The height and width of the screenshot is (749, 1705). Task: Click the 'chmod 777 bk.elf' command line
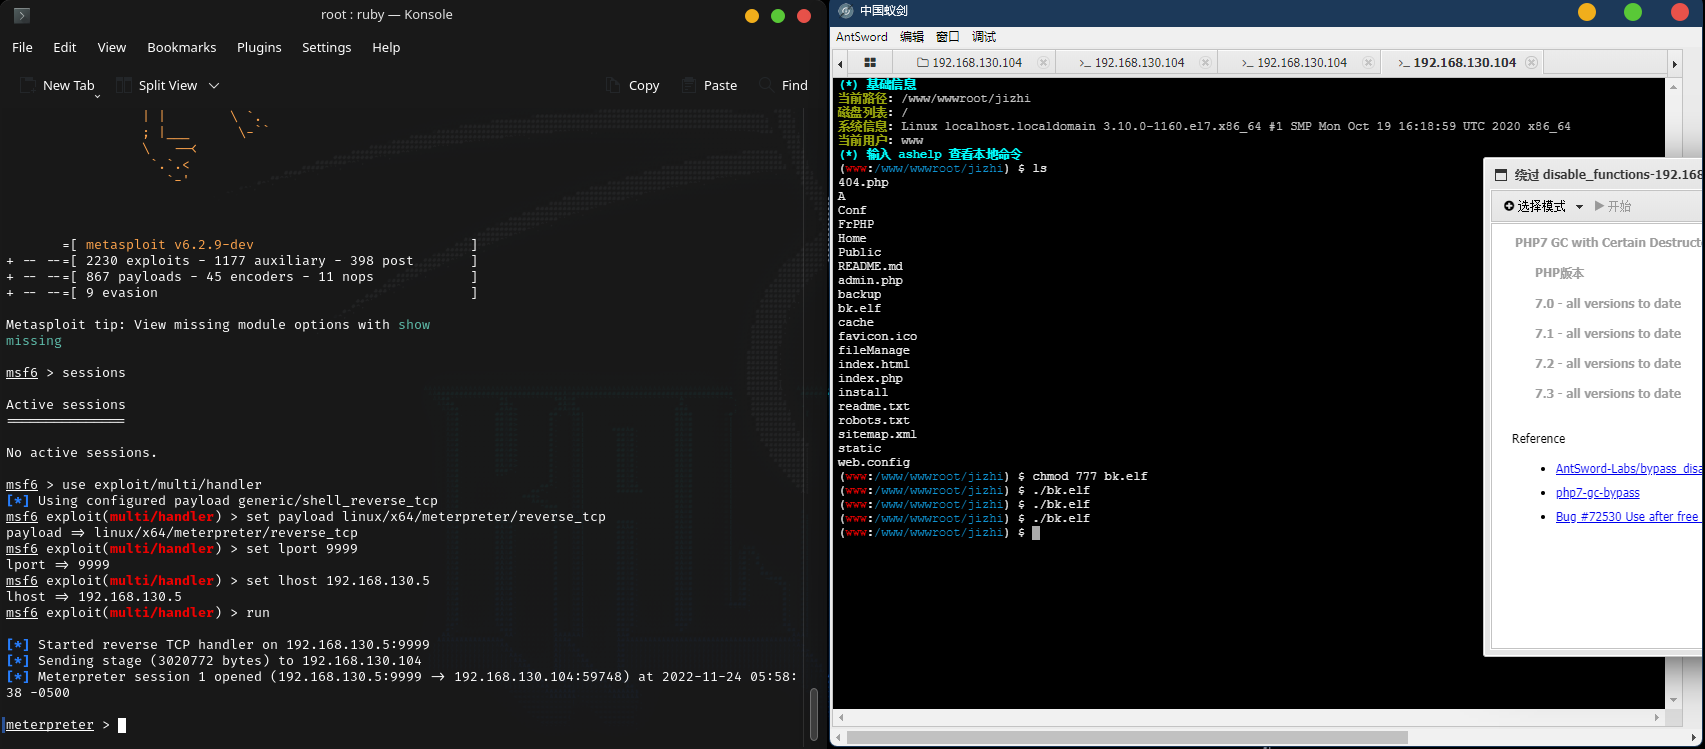(1090, 477)
